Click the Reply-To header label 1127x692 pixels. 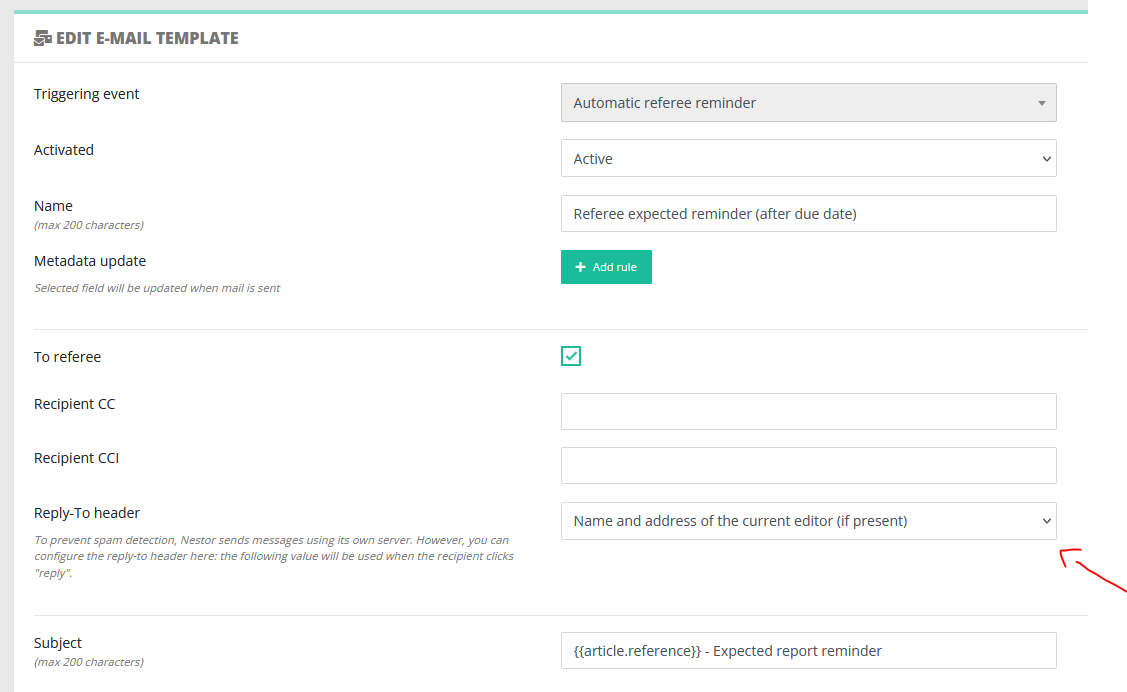coord(87,513)
